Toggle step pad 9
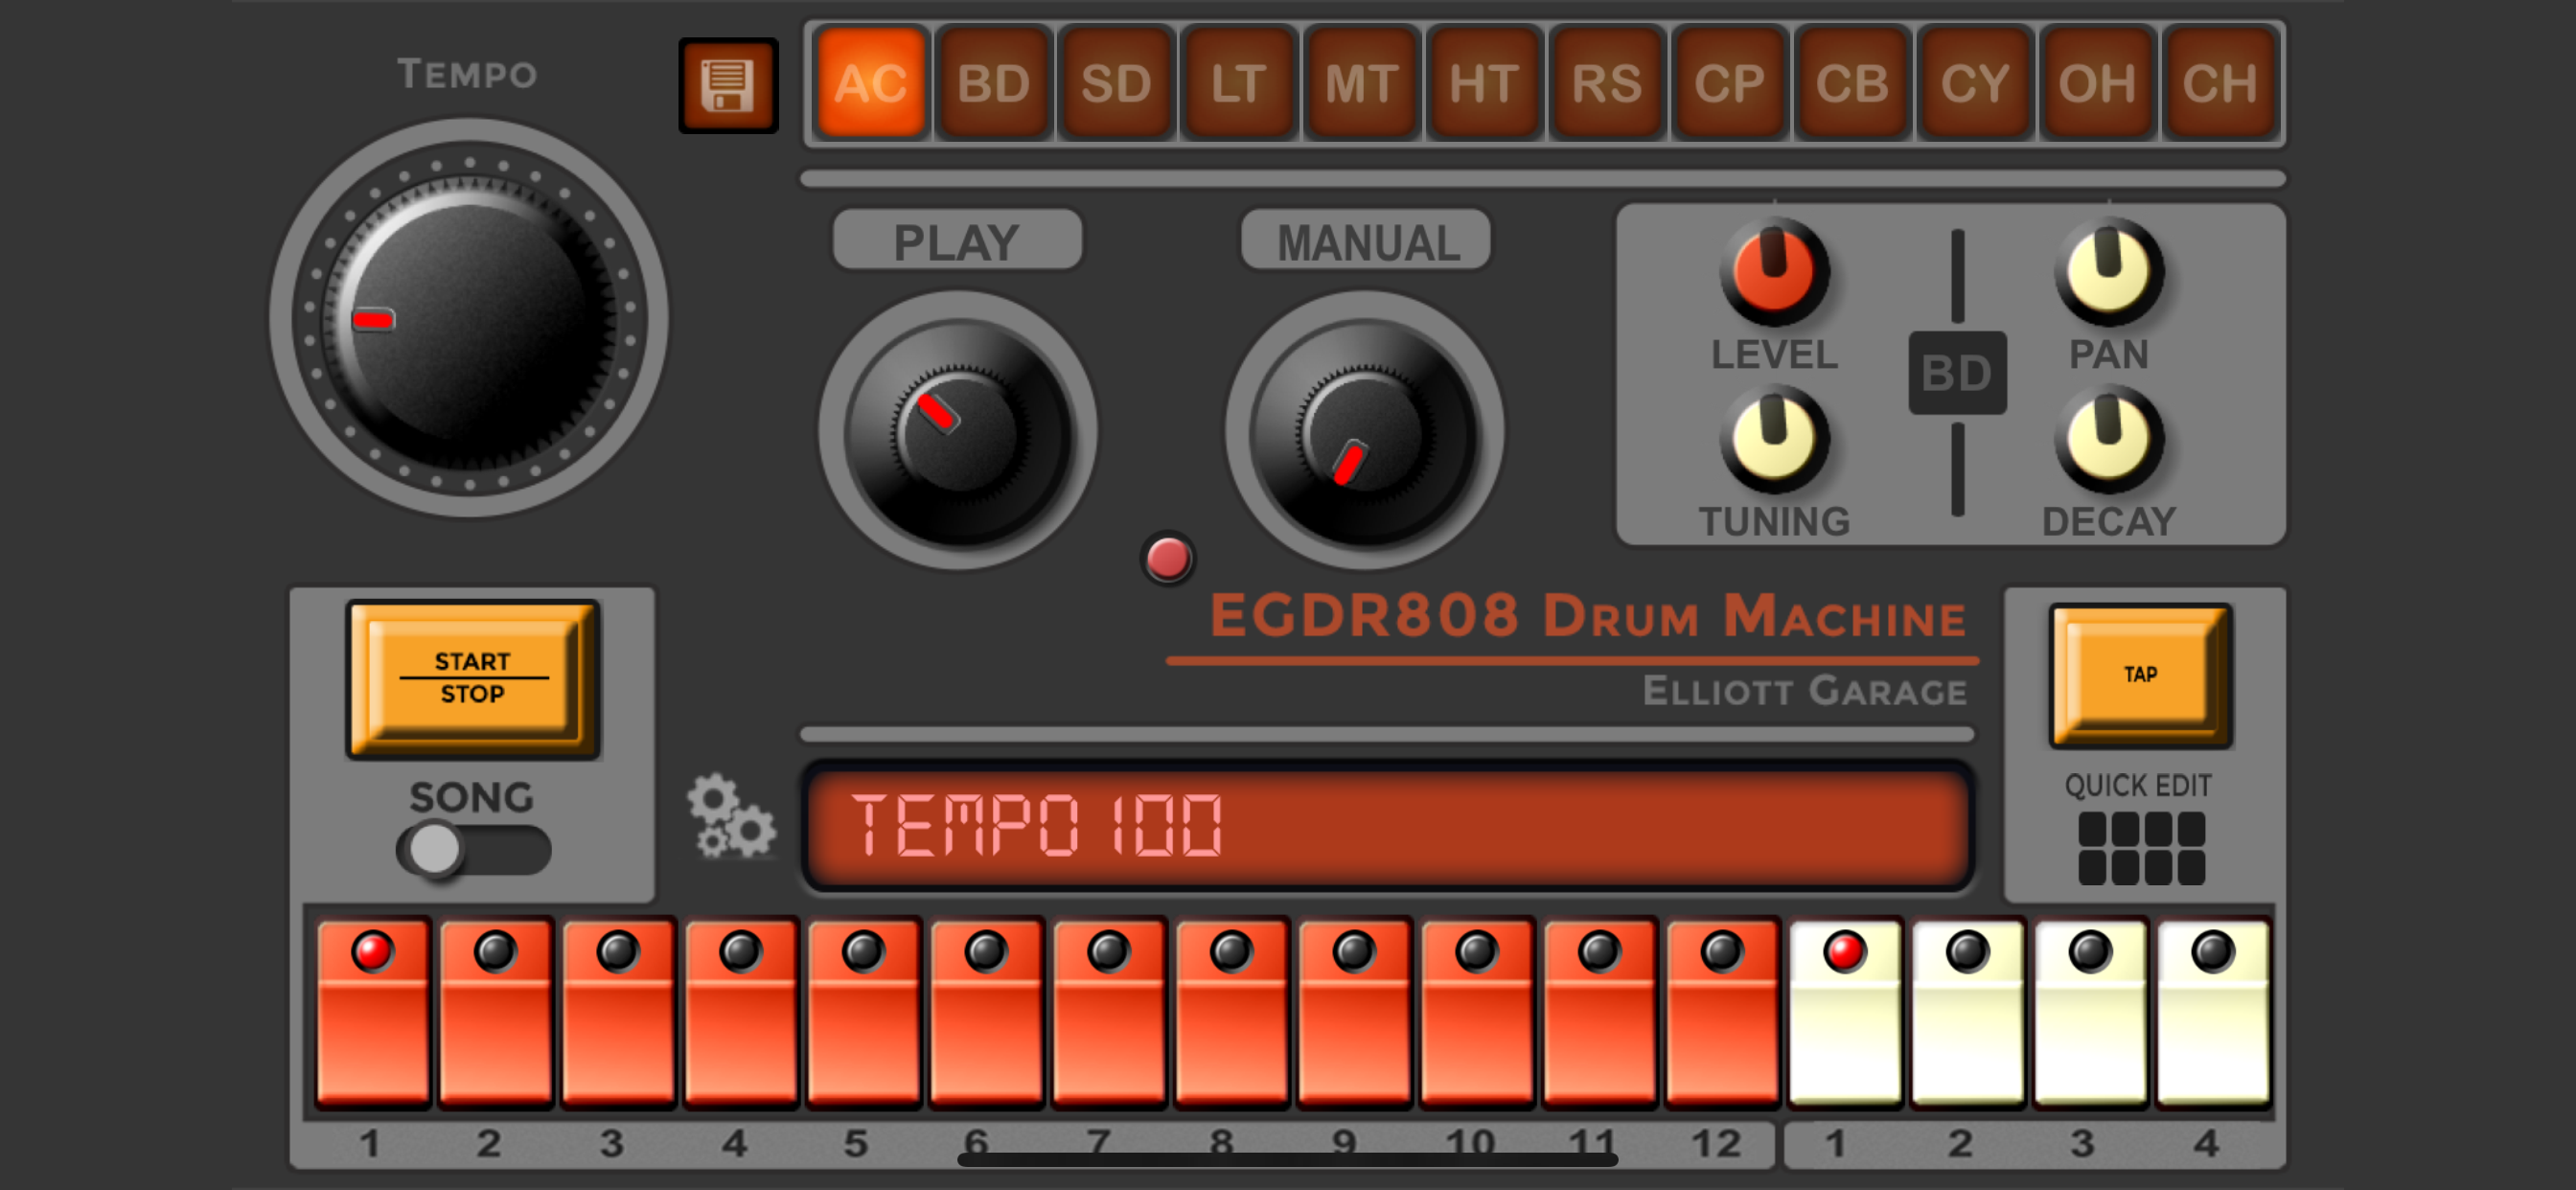 (1354, 1013)
